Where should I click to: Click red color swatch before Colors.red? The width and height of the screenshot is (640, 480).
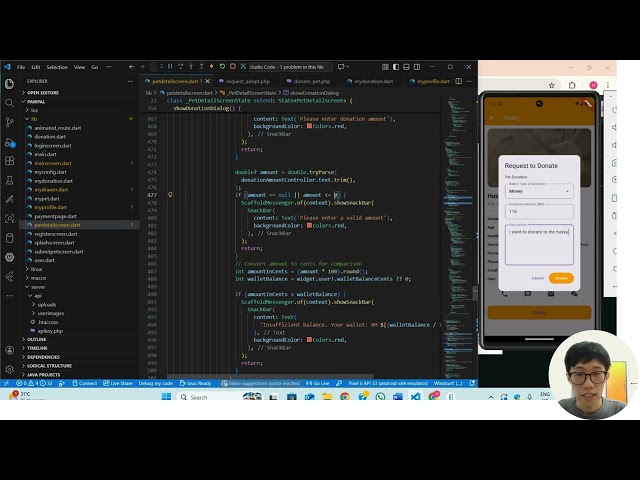click(x=310, y=225)
